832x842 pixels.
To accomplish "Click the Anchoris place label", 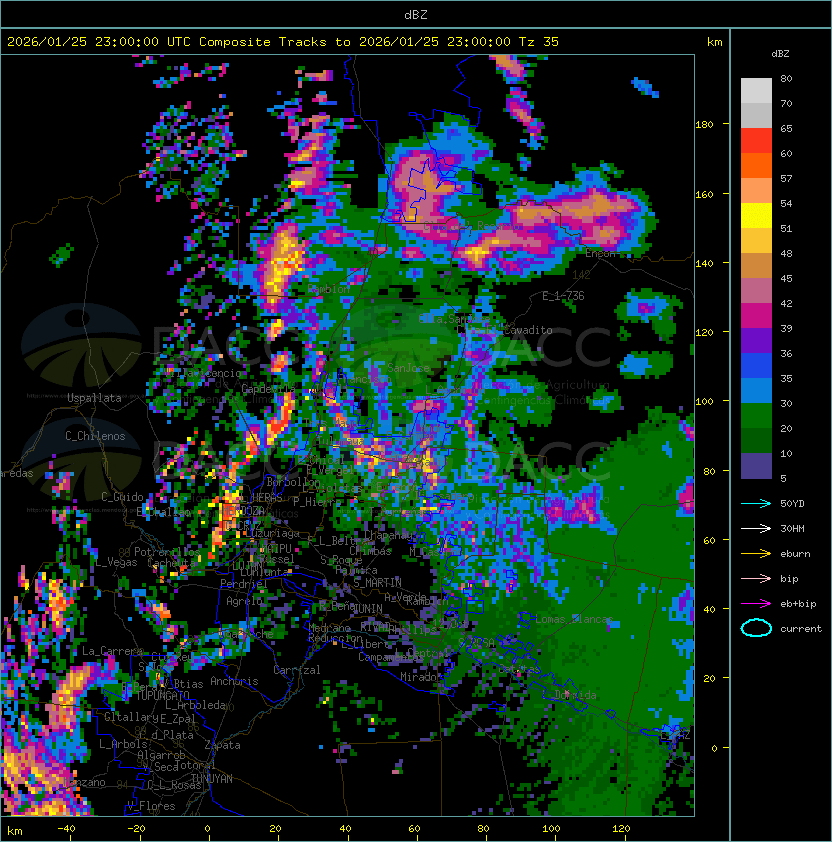I will pyautogui.click(x=234, y=681).
